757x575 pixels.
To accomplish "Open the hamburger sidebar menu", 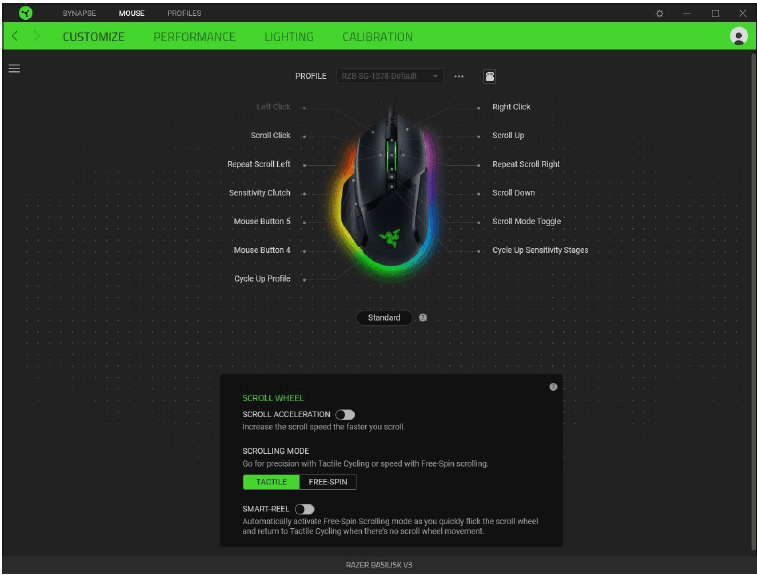I will pyautogui.click(x=14, y=69).
